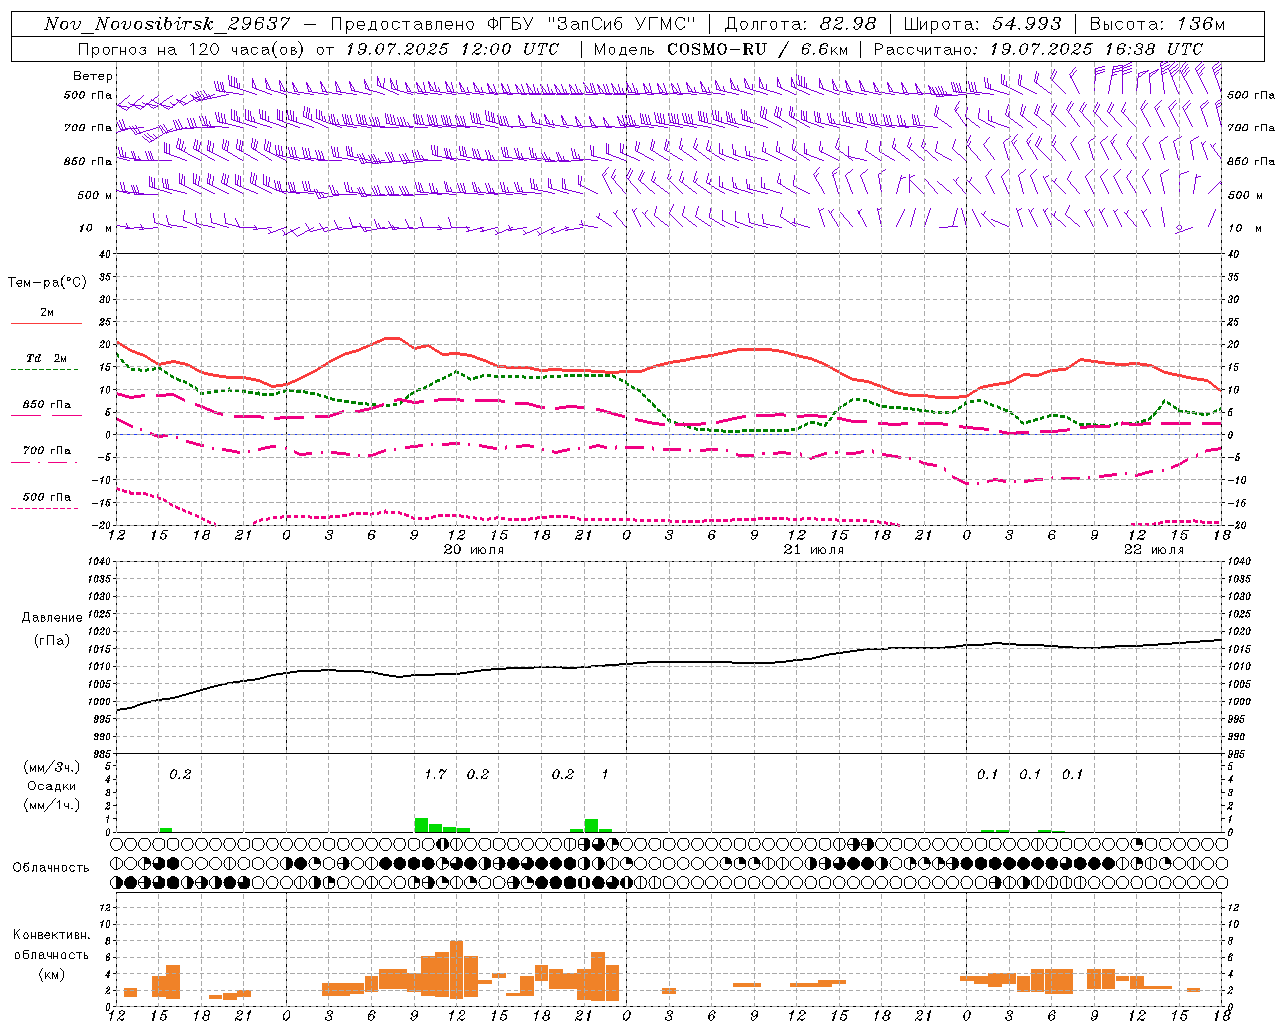
Task: Click the Широта: 54.993 latitude value
Action: [982, 24]
